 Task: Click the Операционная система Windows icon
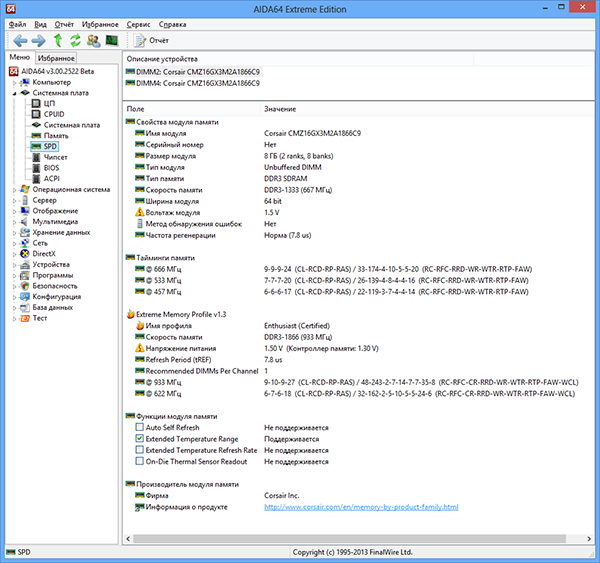coord(25,189)
